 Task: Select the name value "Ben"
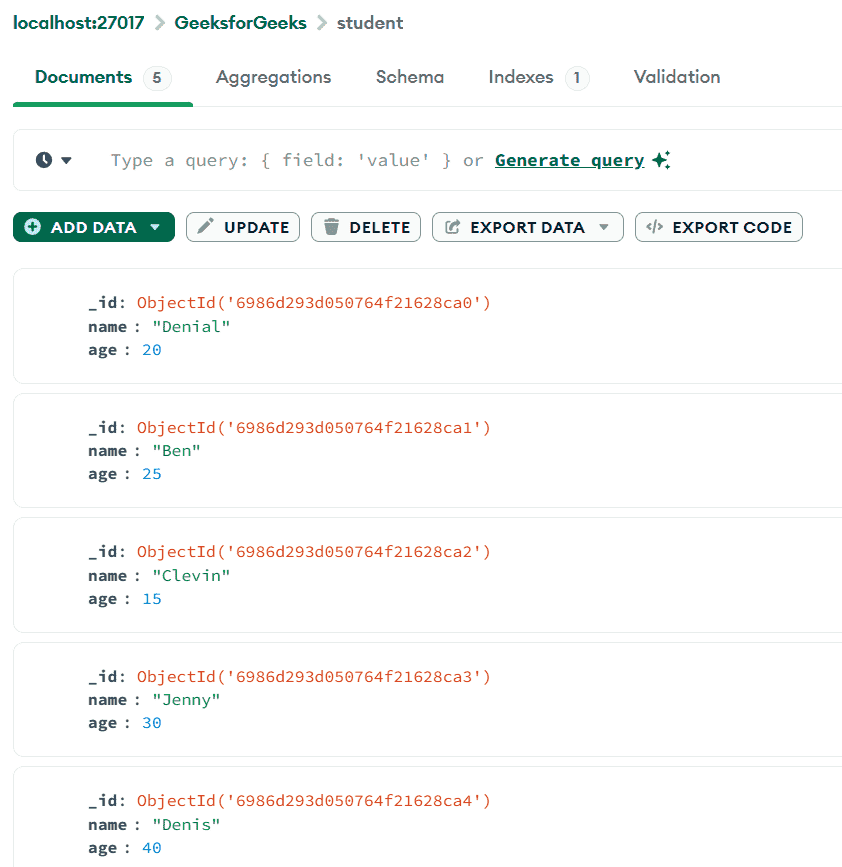176,451
